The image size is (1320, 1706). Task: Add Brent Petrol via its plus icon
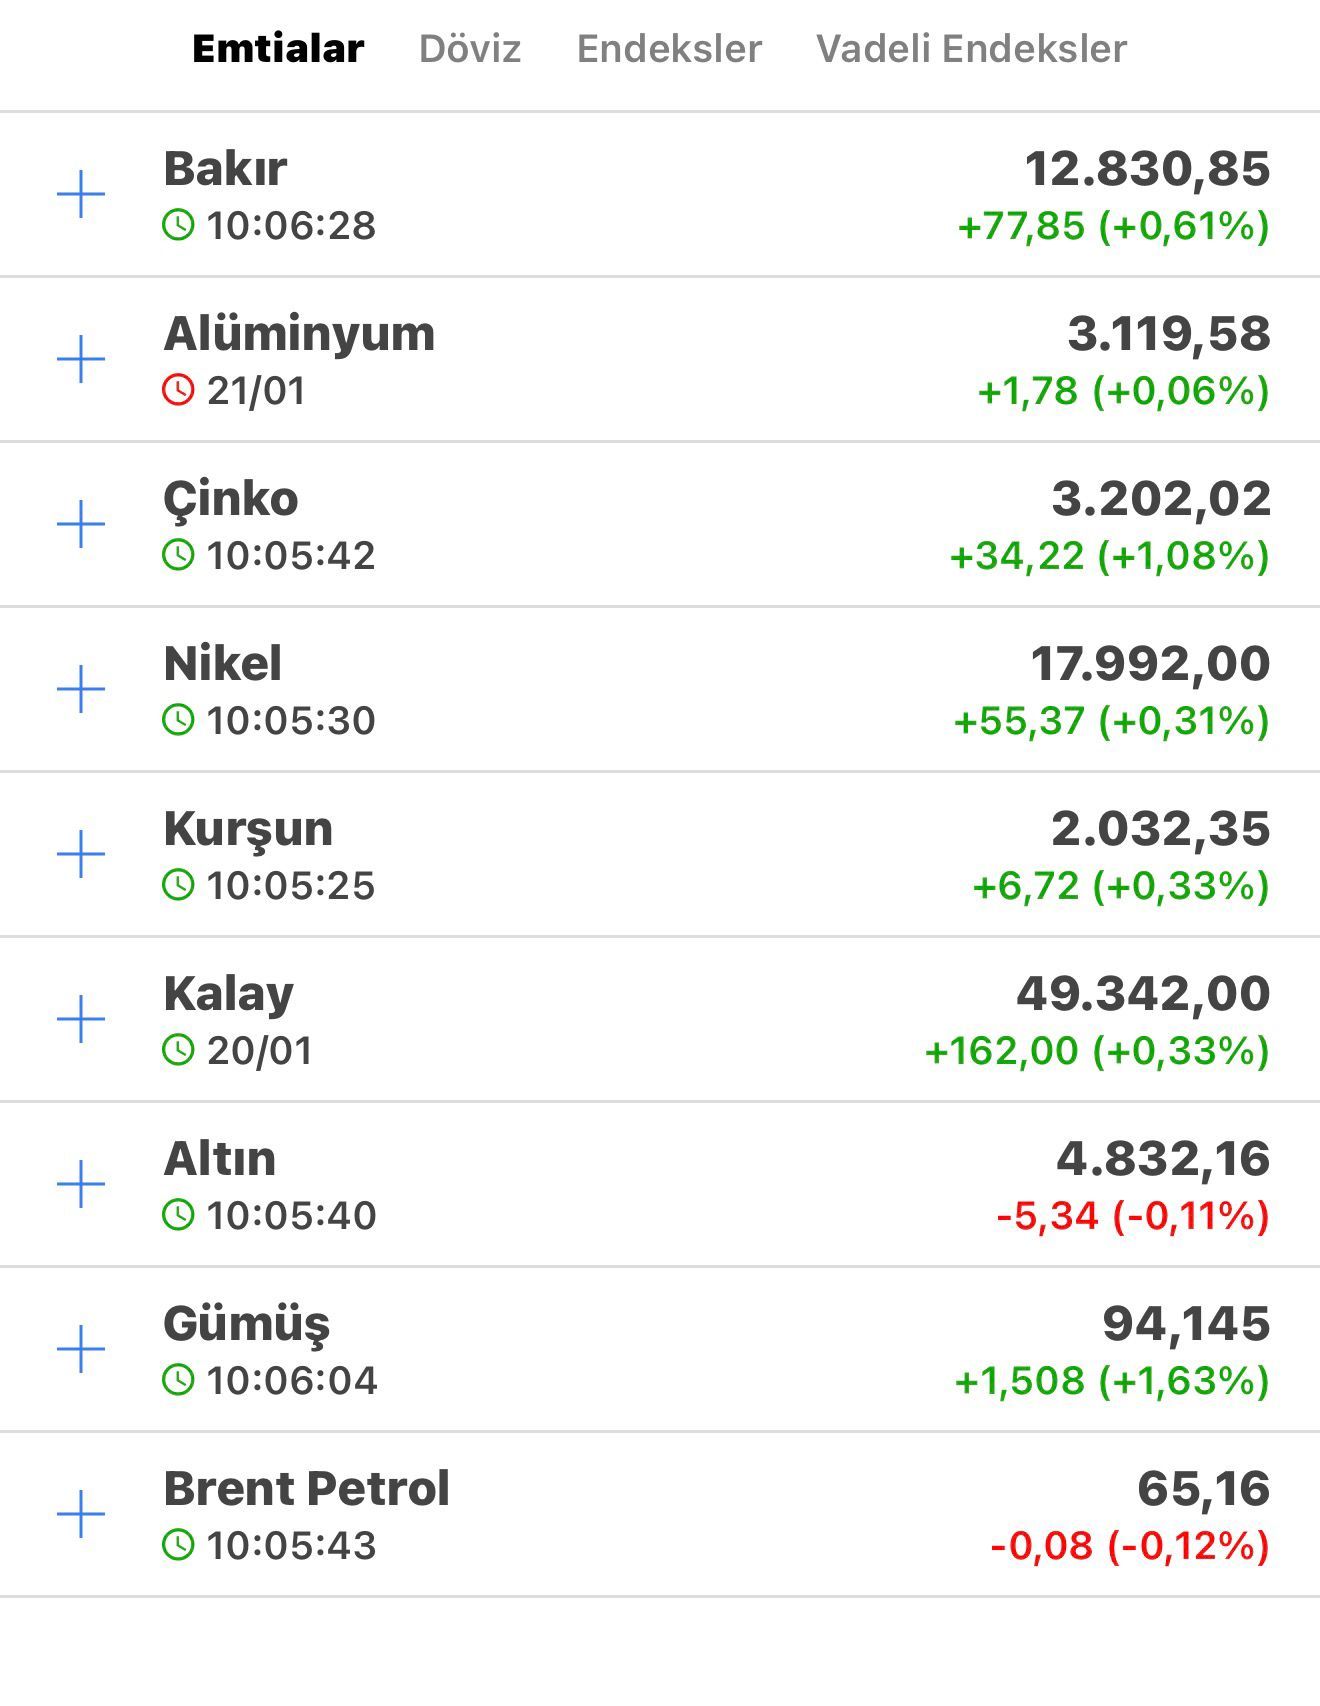click(x=81, y=1514)
